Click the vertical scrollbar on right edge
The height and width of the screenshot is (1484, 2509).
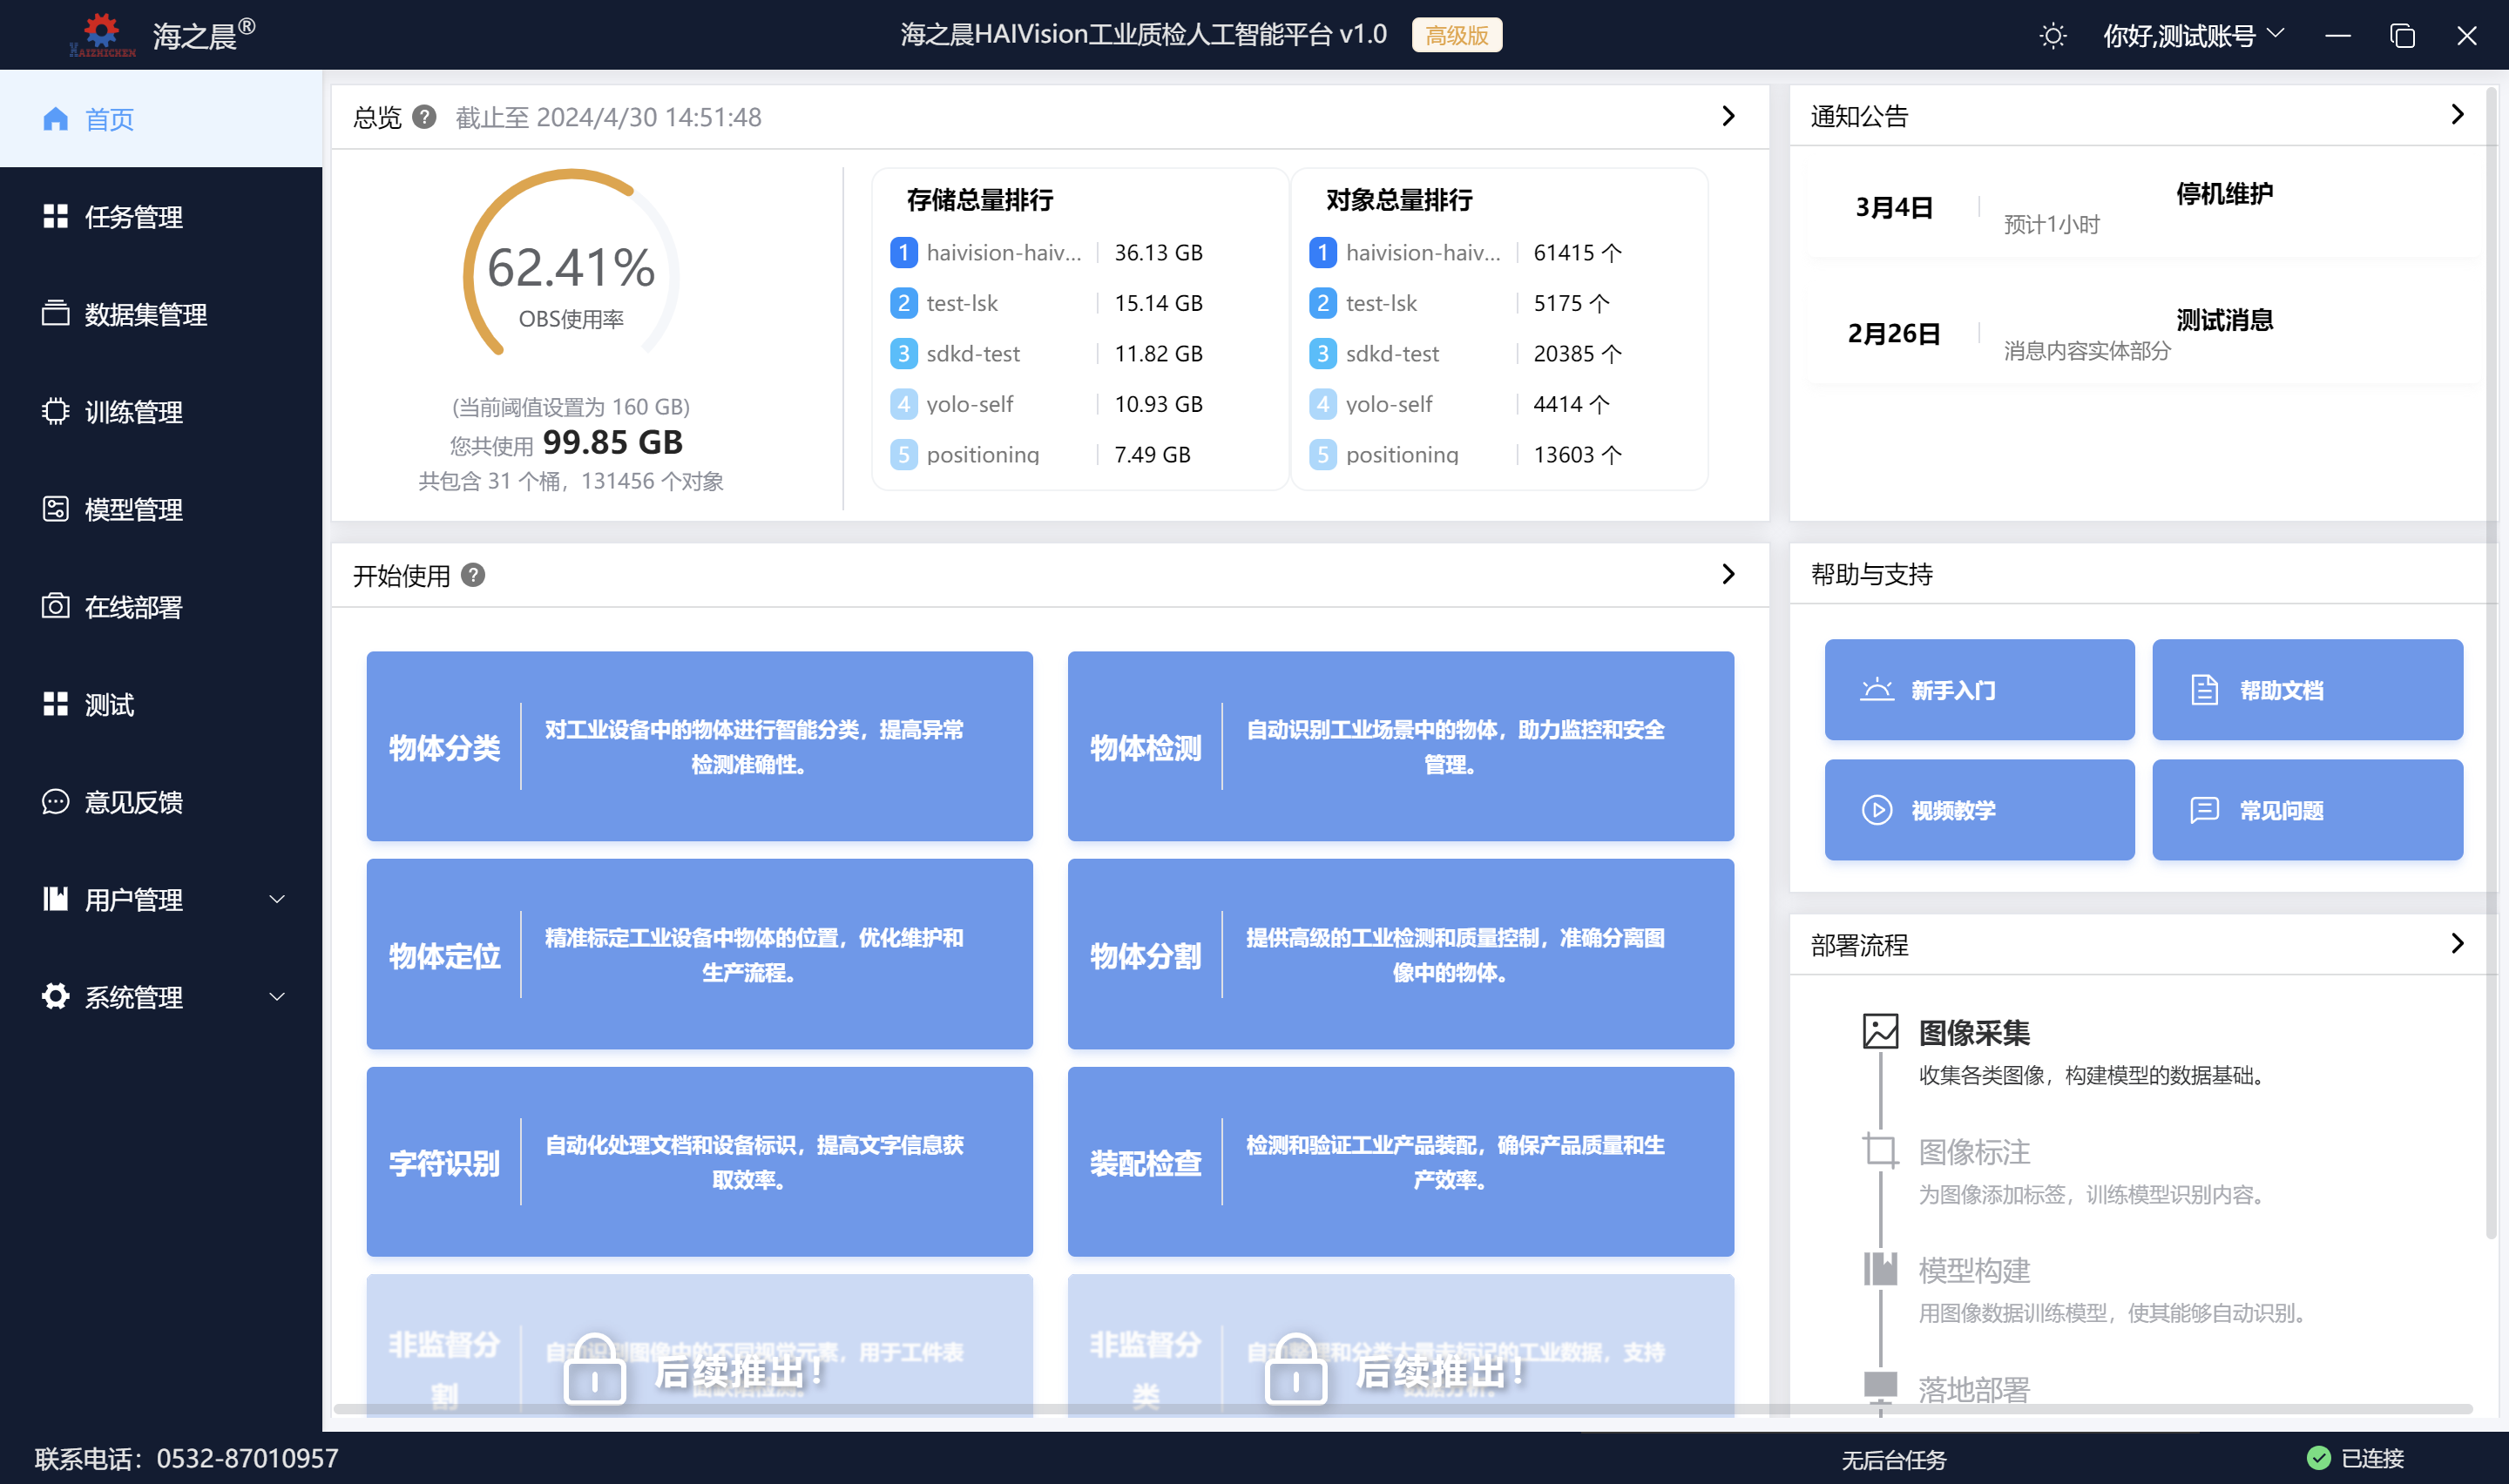(2490, 664)
